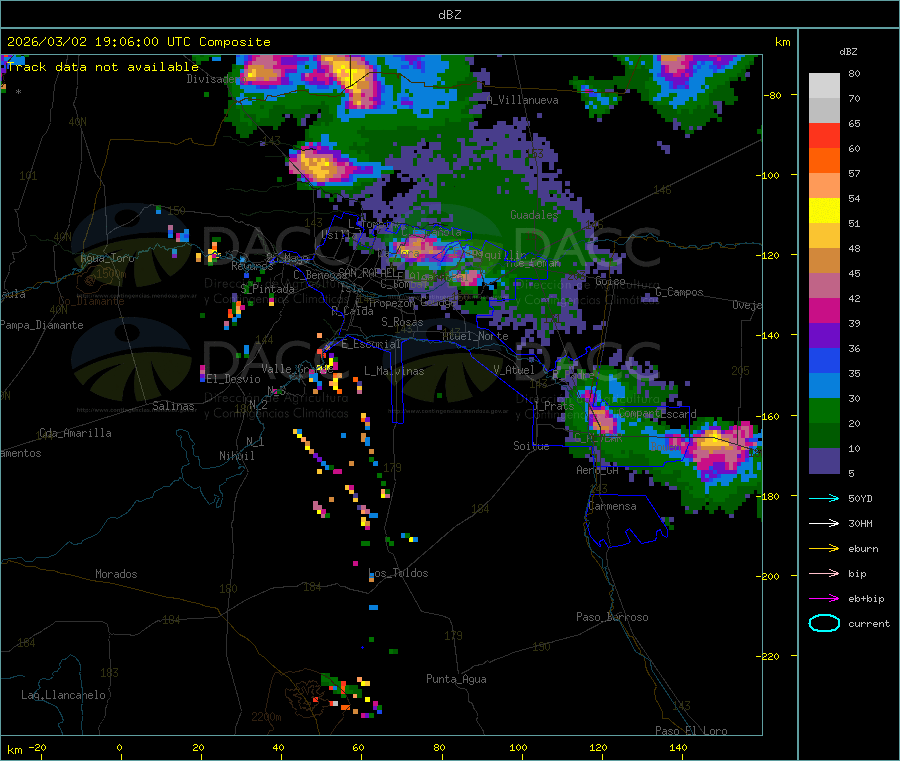Viewport: 900px width, 761px height.
Task: Click the 'Lag.Llancanelo' map label
Action: (63, 695)
